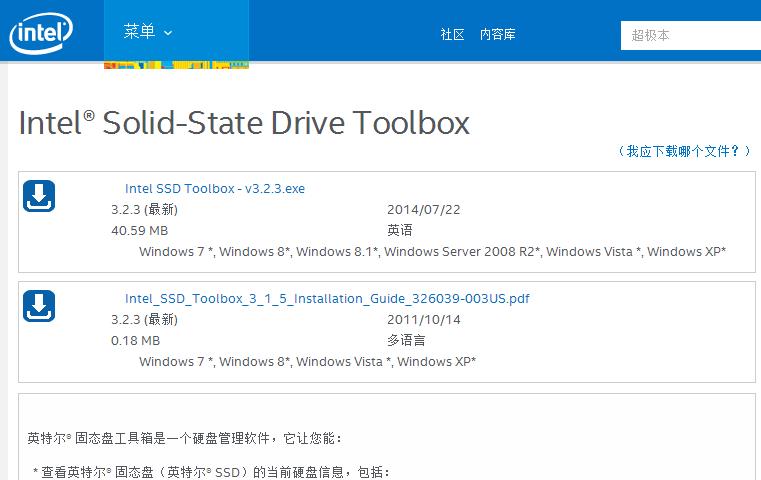Select the file size 0.18 MB
The image size is (761, 480).
point(135,341)
